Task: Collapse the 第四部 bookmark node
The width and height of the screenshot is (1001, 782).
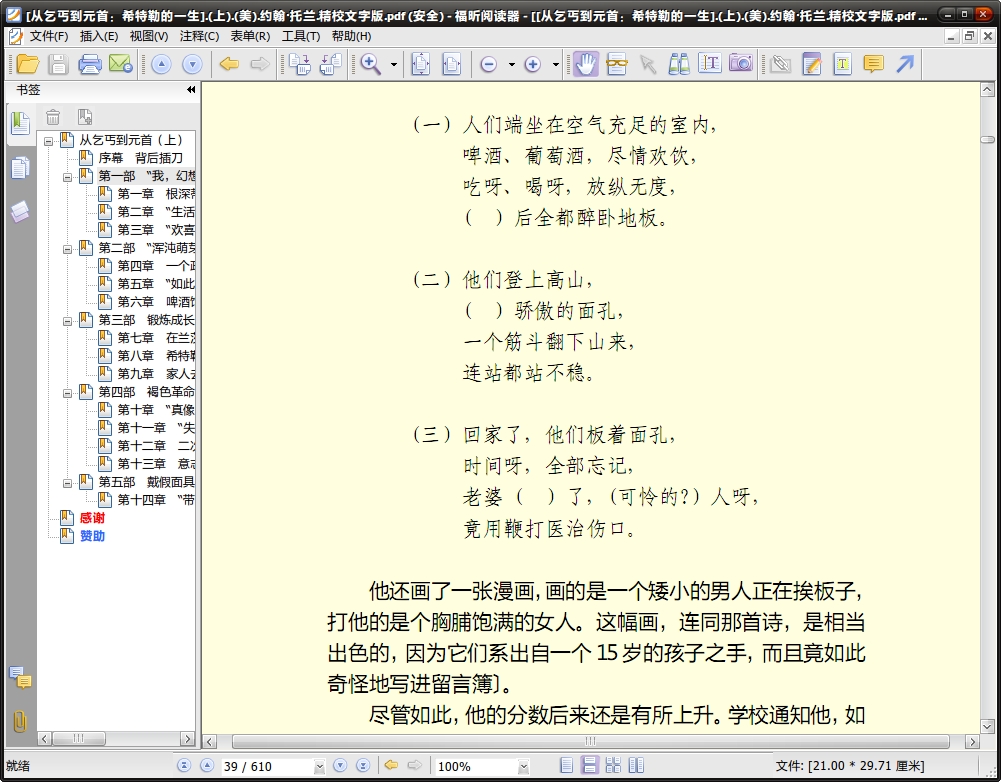Action: tap(68, 393)
